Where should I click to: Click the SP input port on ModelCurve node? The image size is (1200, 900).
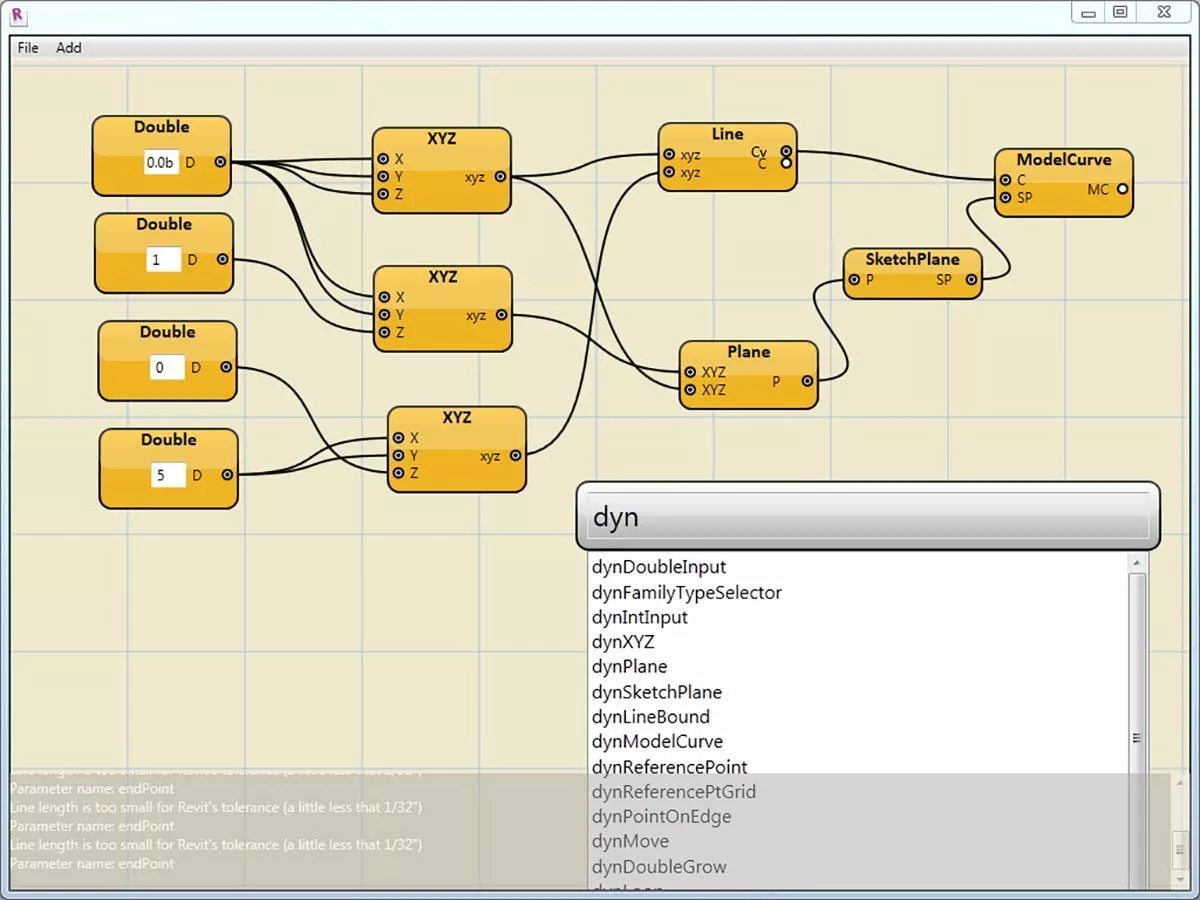pos(1005,198)
